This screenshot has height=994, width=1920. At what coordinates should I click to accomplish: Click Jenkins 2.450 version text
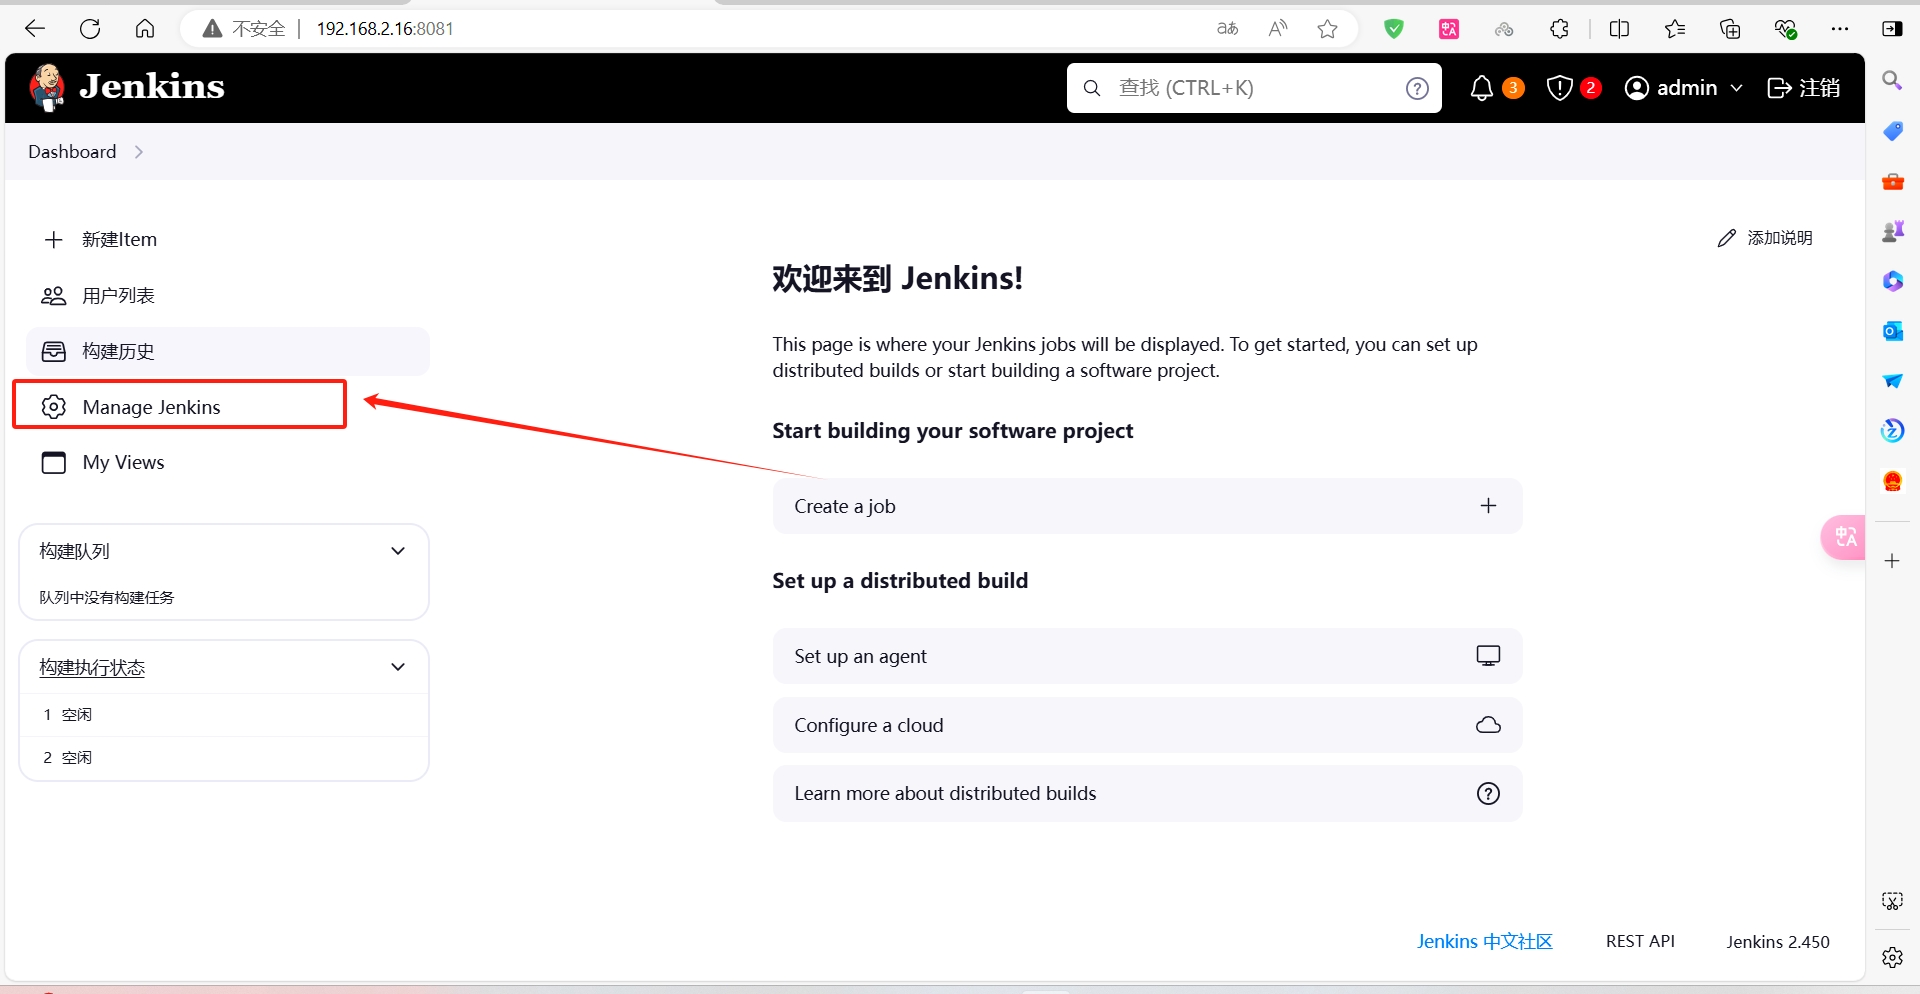click(1778, 942)
